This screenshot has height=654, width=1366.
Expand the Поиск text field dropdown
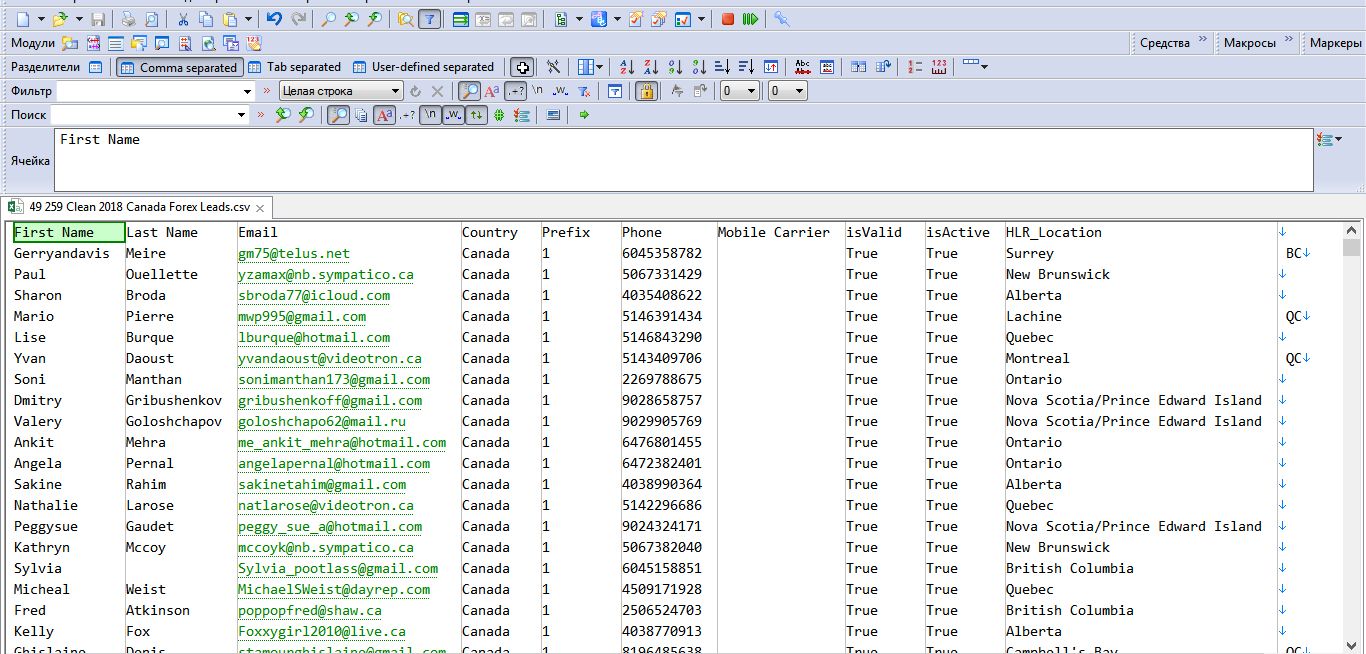[241, 115]
